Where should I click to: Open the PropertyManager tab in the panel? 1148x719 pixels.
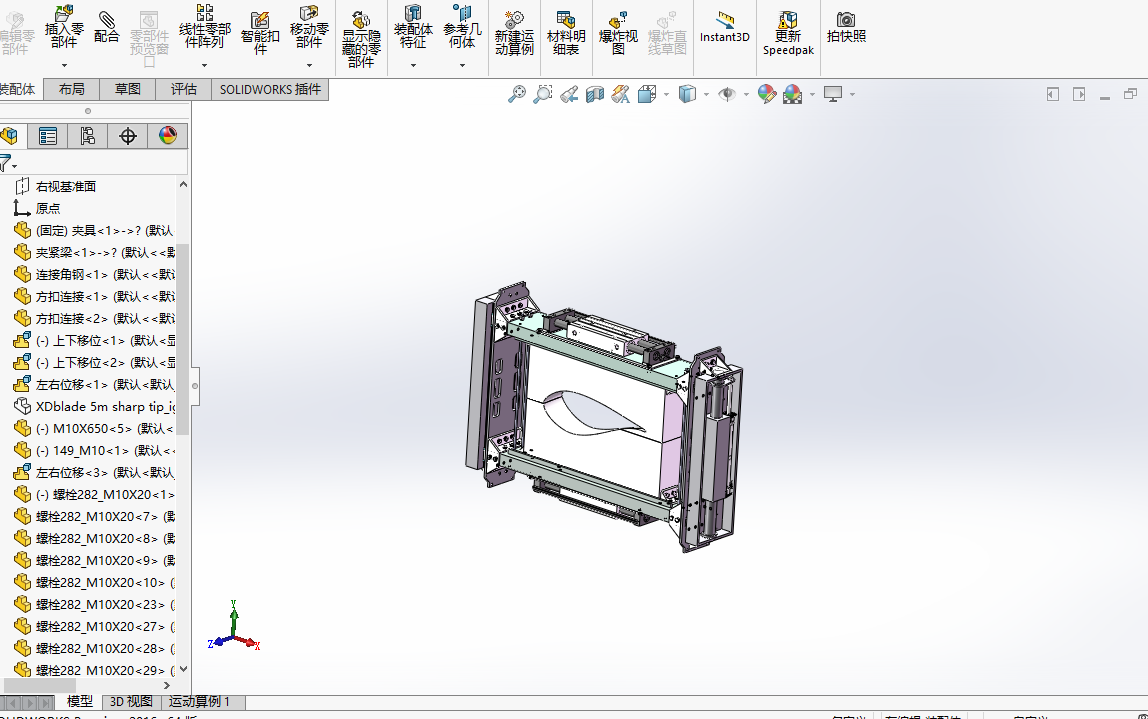[x=48, y=136]
